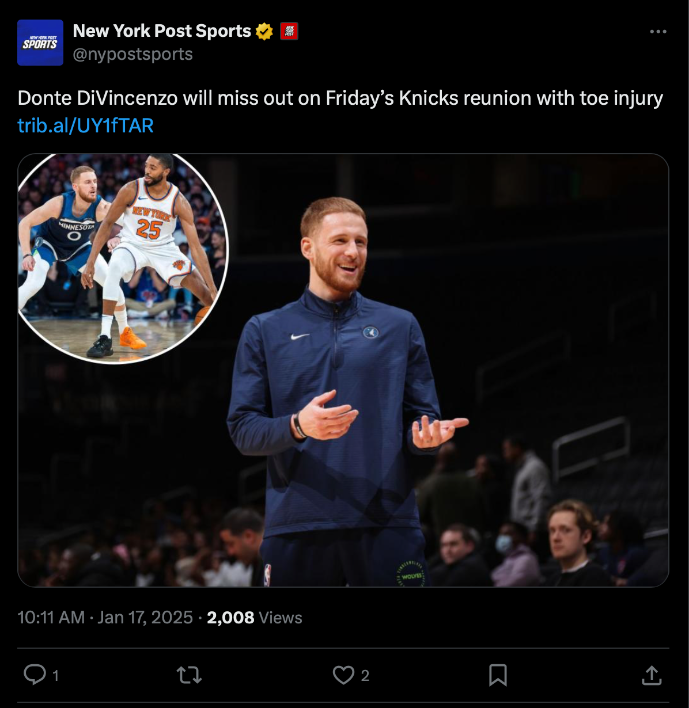Click the circular inset photo with Knicks #25
Screen dimensions: 689x708
[x=122, y=257]
